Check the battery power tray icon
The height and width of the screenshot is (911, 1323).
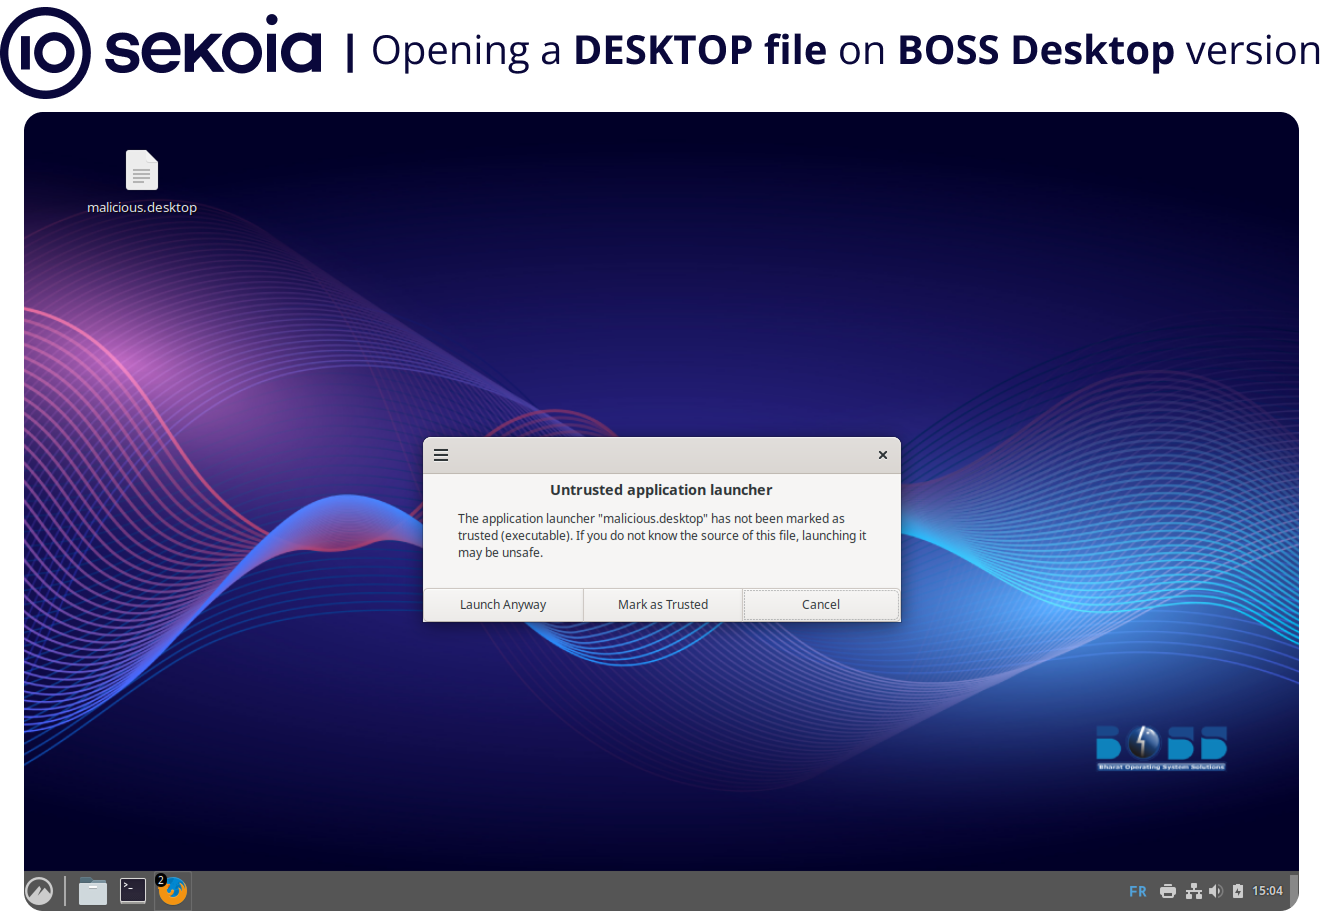[1238, 891]
